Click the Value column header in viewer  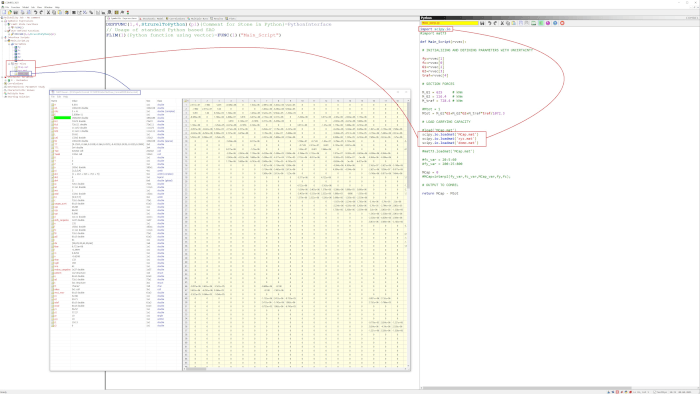(x=75, y=101)
